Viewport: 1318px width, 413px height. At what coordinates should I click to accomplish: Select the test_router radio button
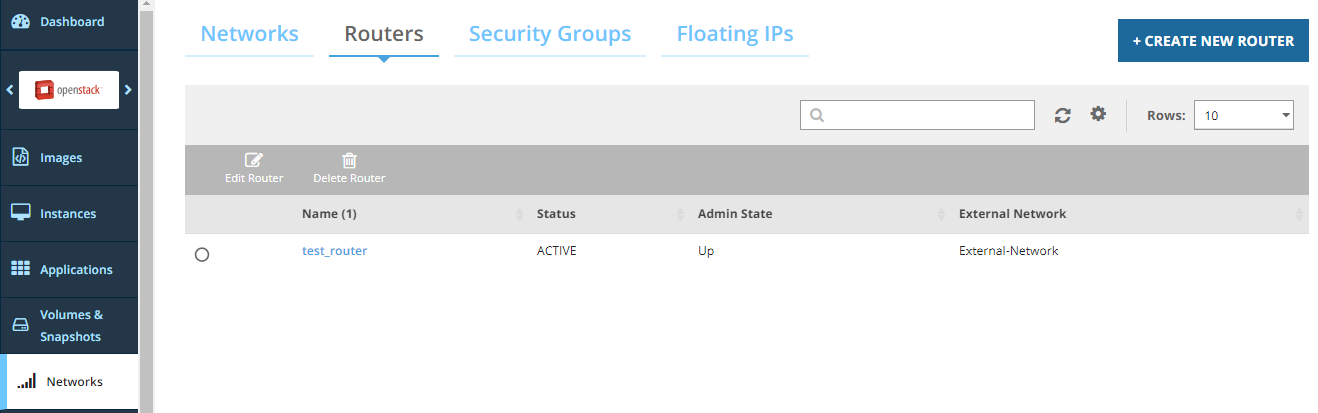point(202,255)
